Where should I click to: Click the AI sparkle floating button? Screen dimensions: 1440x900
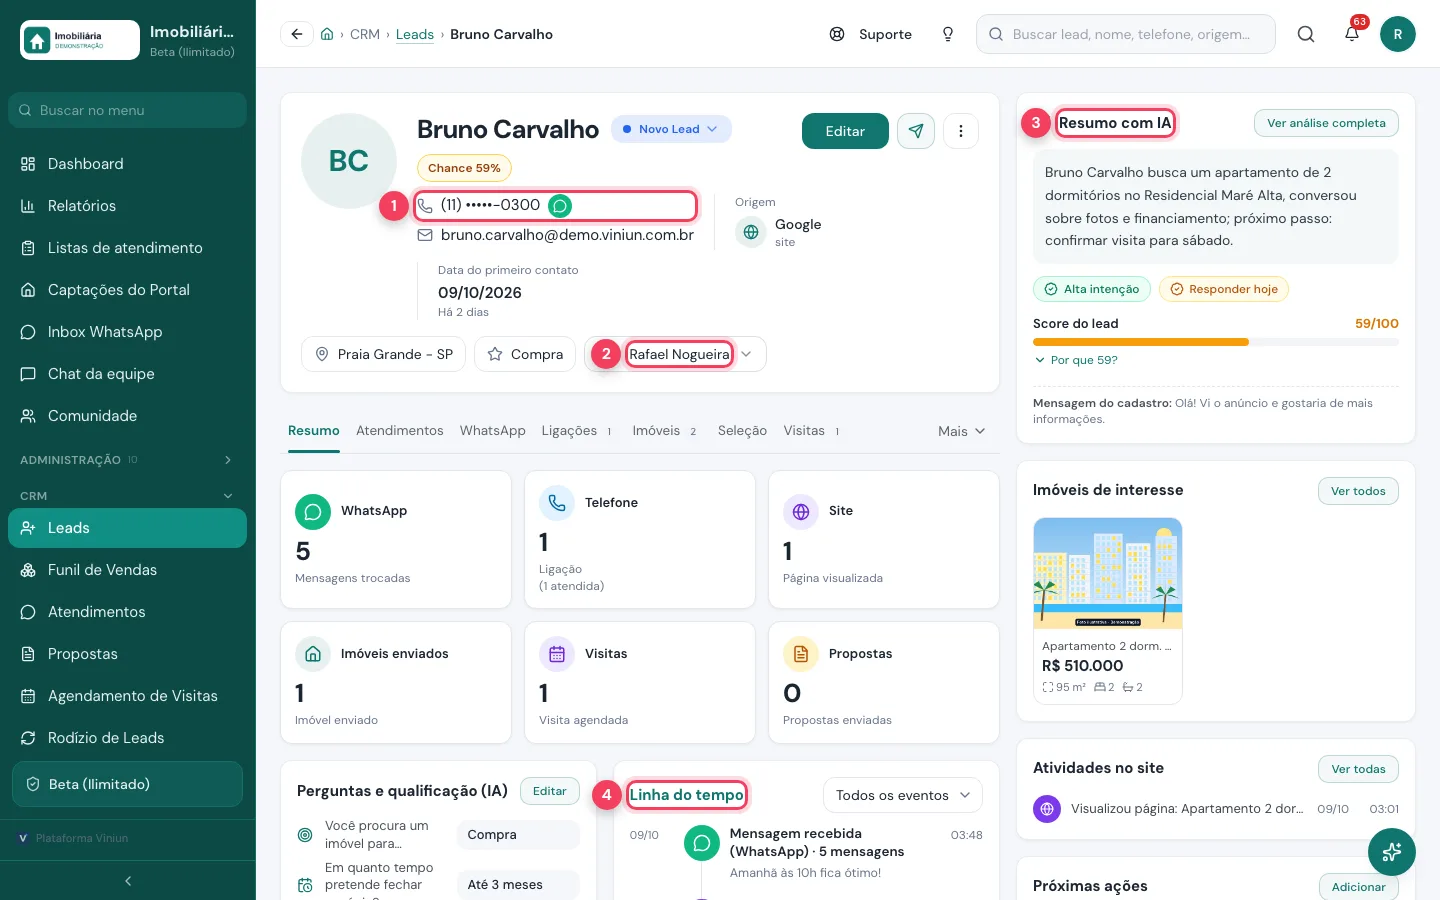point(1392,853)
